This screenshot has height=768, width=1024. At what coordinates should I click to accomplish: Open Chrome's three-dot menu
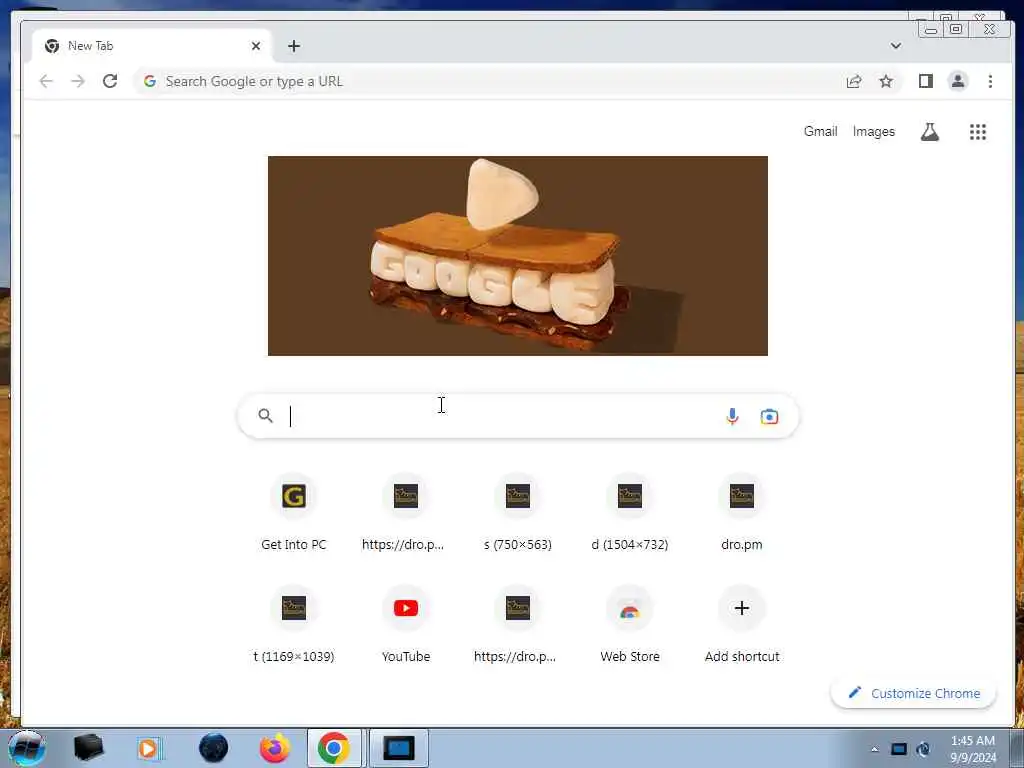(x=990, y=81)
